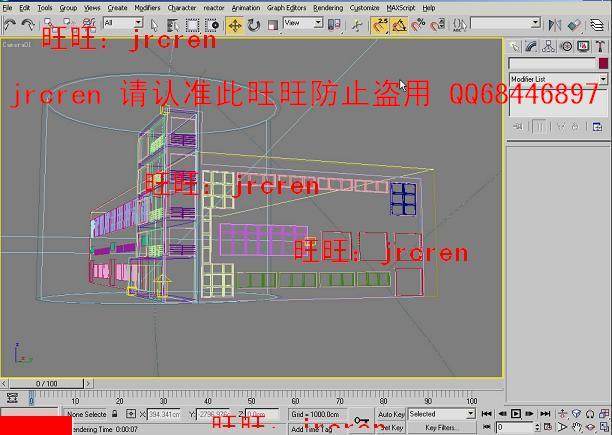Open the File menu
The height and width of the screenshot is (435, 612).
click(x=7, y=8)
